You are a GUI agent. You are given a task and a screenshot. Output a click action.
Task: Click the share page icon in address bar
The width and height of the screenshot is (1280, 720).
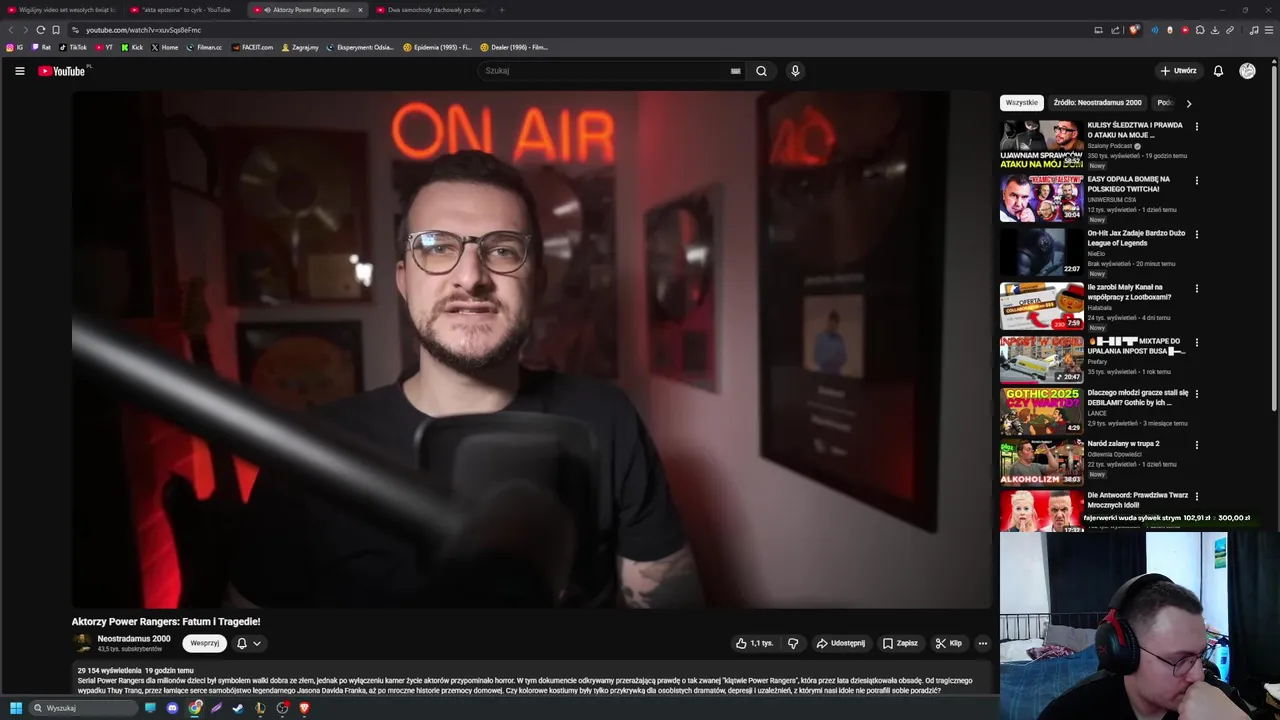click(1115, 30)
